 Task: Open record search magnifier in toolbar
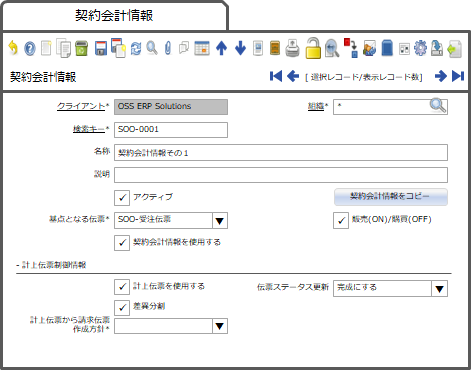pyautogui.click(x=152, y=48)
